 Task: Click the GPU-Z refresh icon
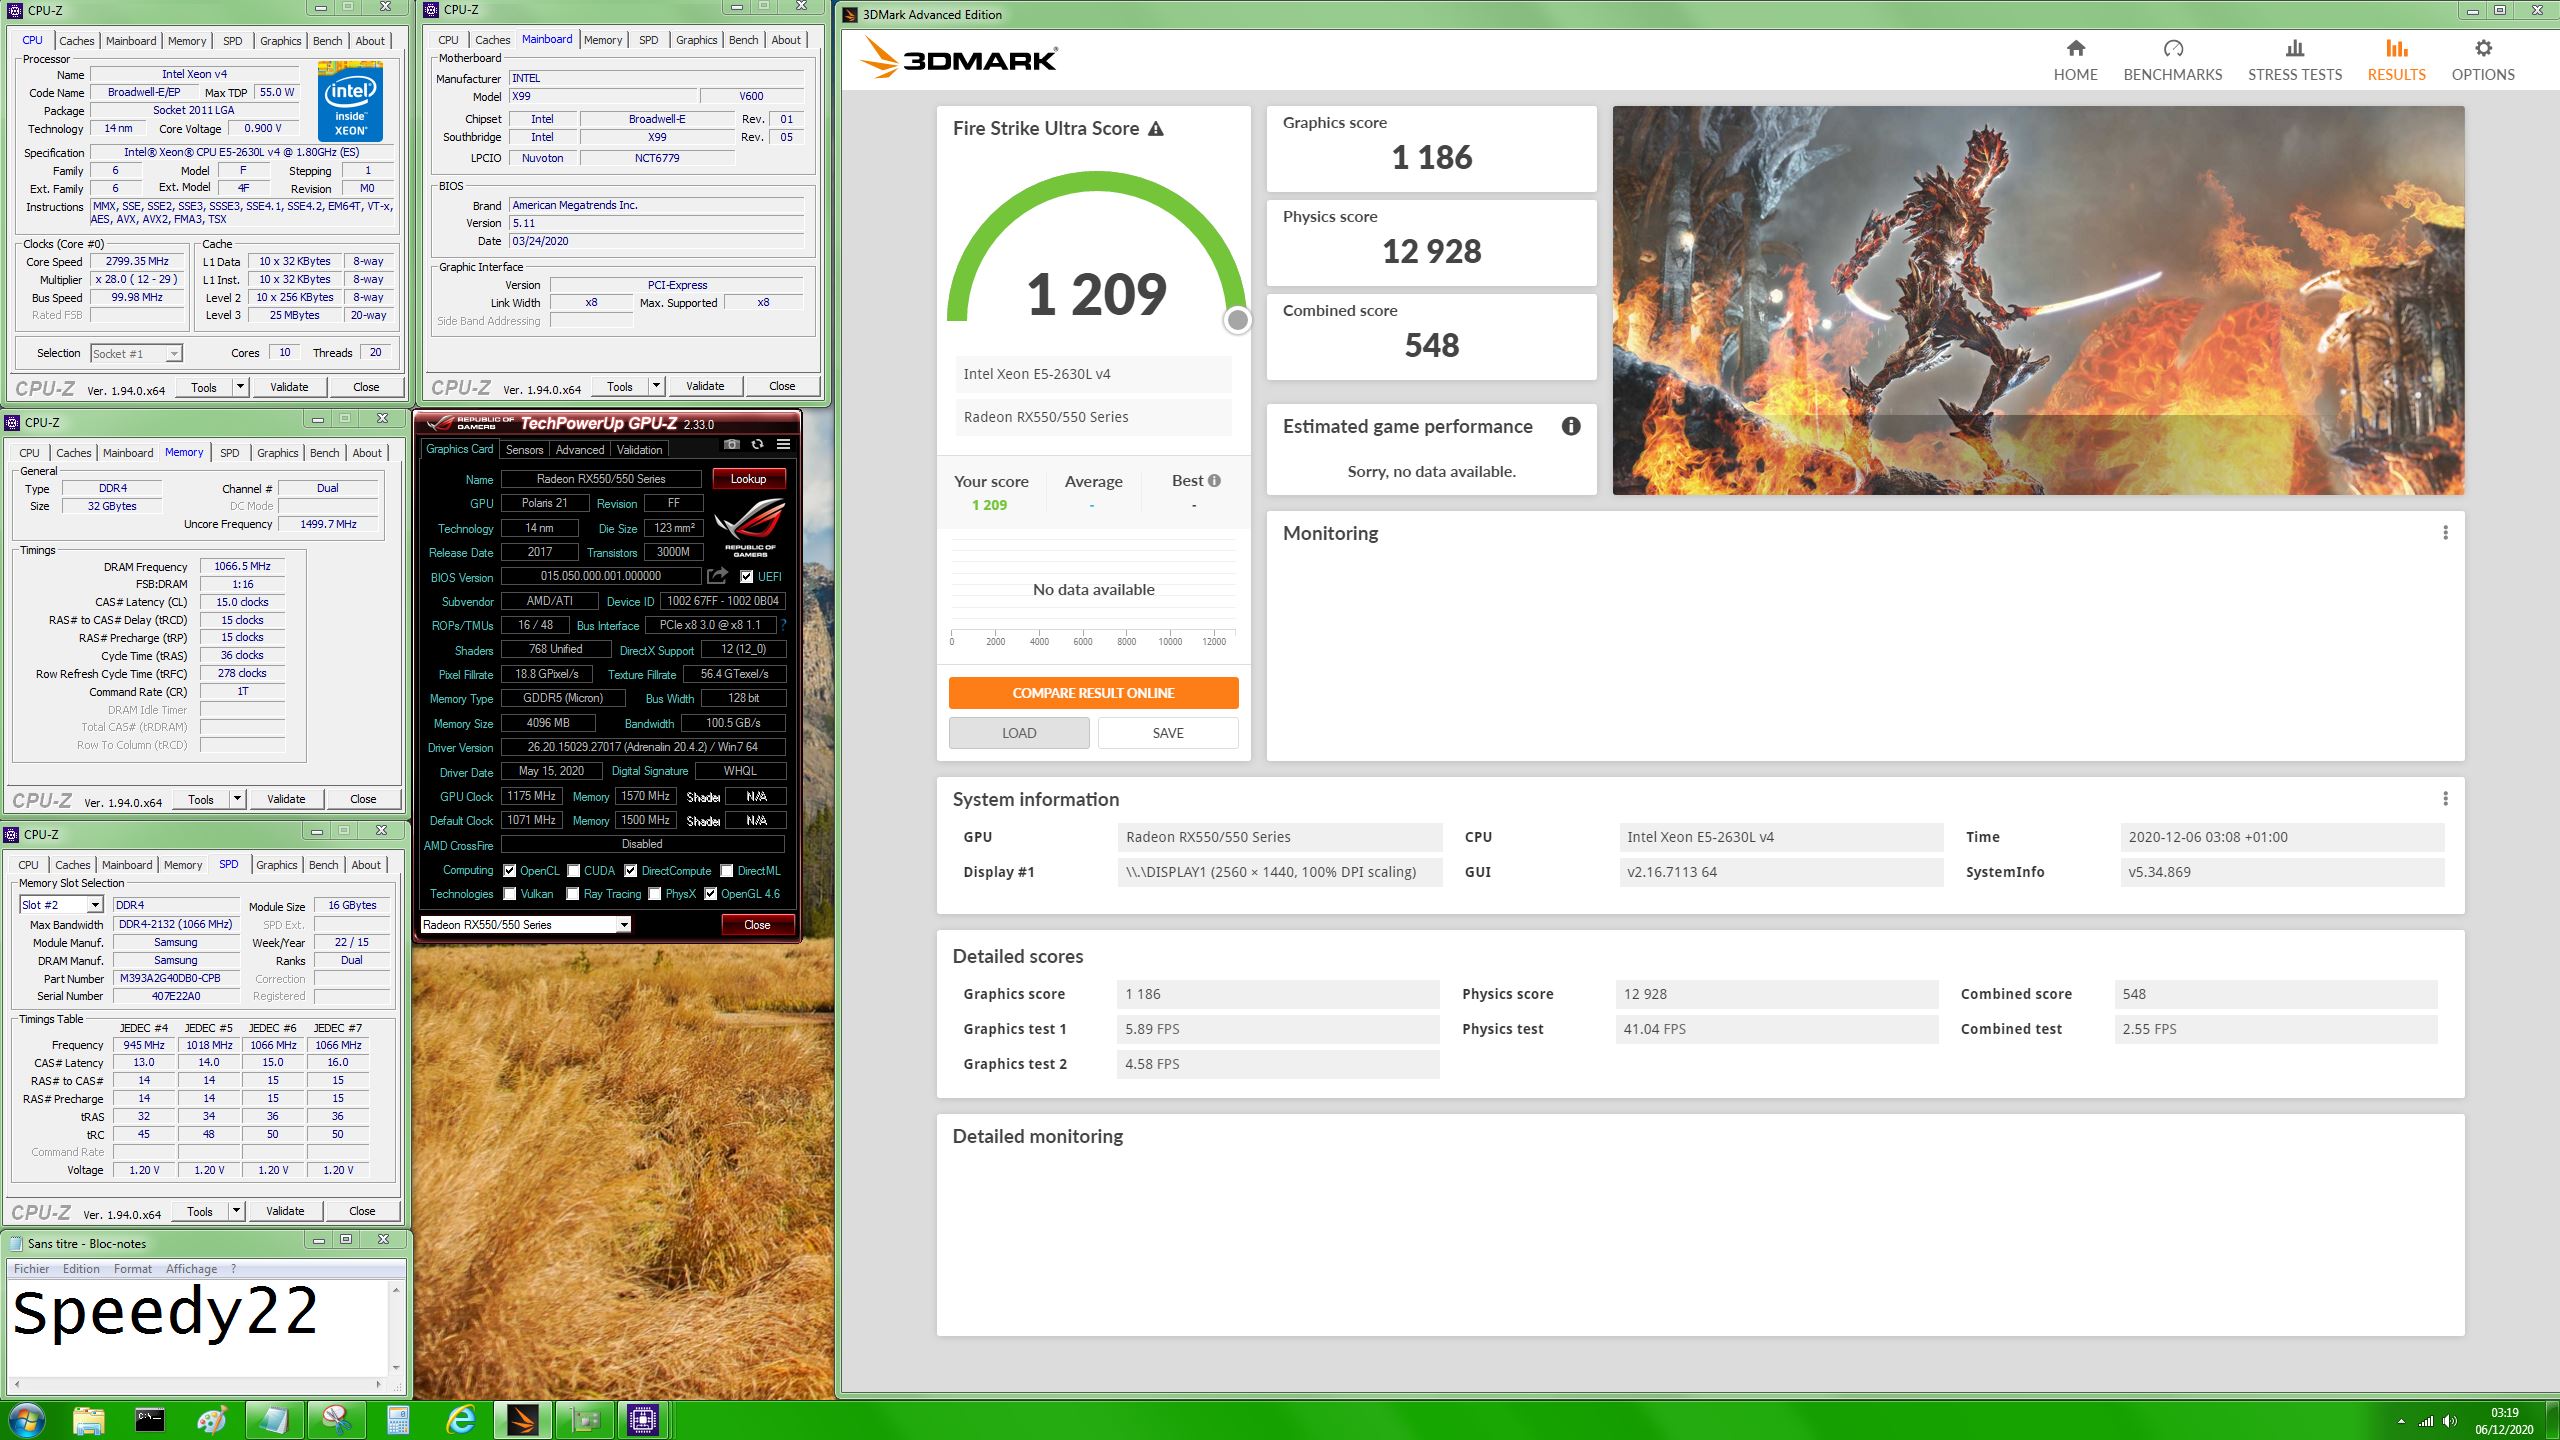(757, 445)
